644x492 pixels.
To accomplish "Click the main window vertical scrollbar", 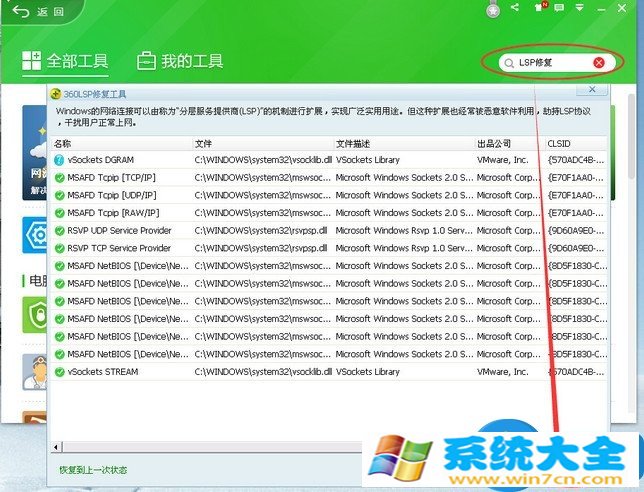I will click(631, 137).
